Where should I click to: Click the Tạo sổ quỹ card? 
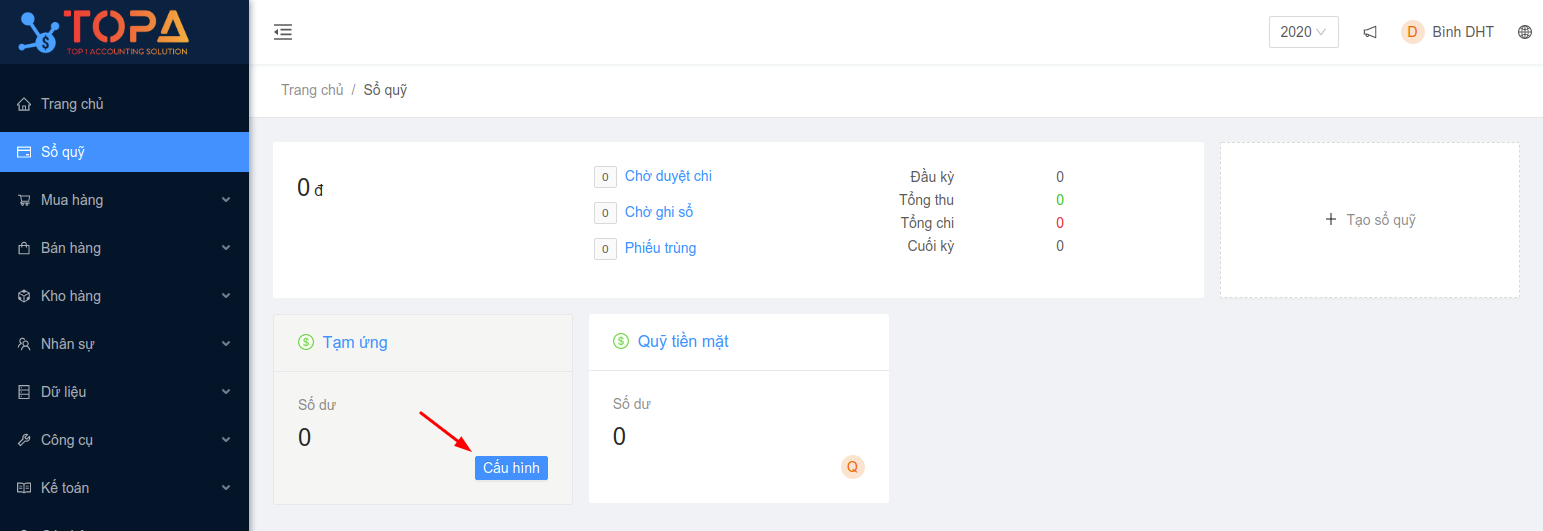pyautogui.click(x=1369, y=220)
